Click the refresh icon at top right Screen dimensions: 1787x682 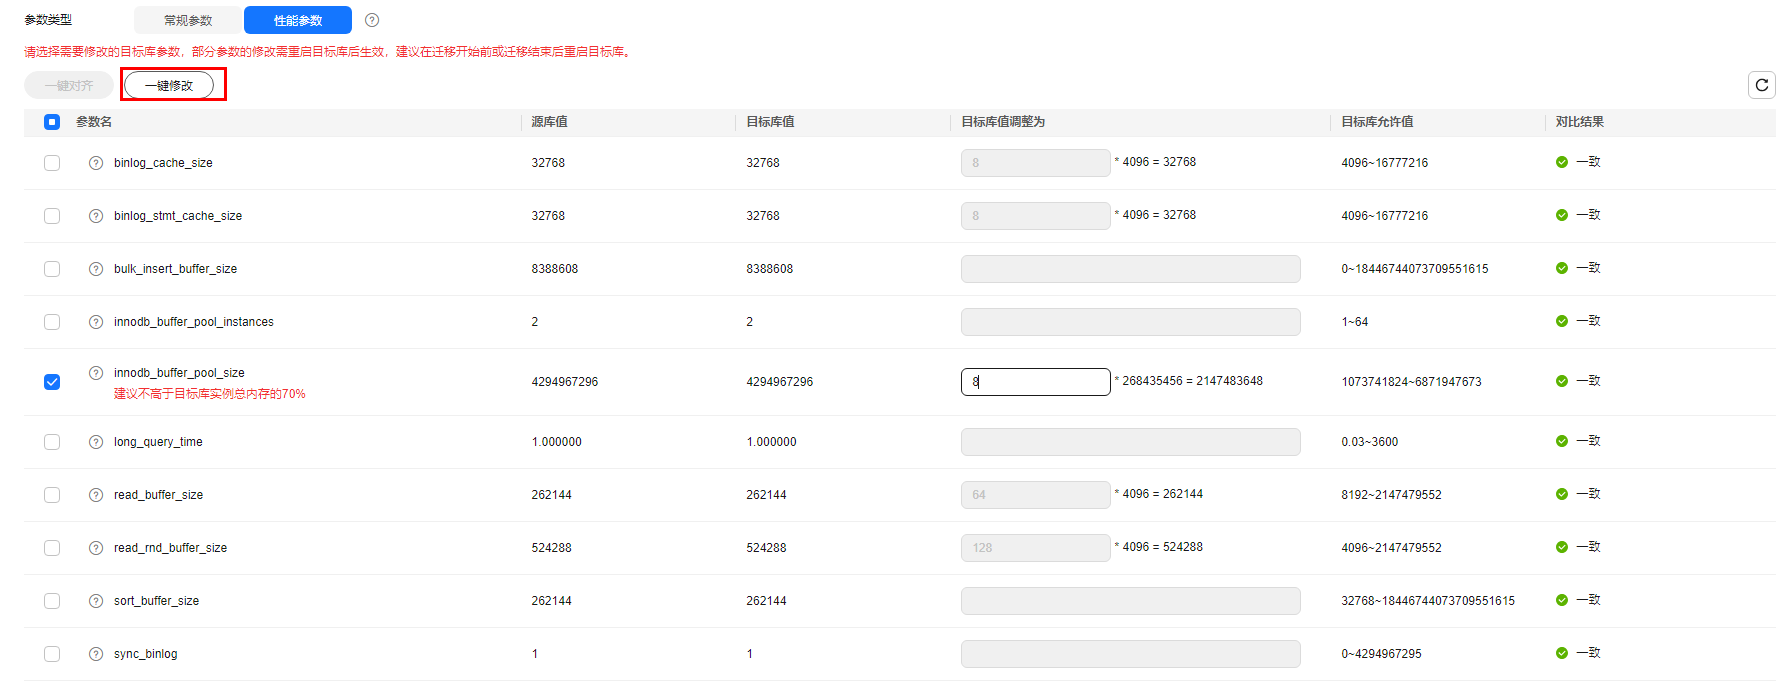coord(1761,85)
